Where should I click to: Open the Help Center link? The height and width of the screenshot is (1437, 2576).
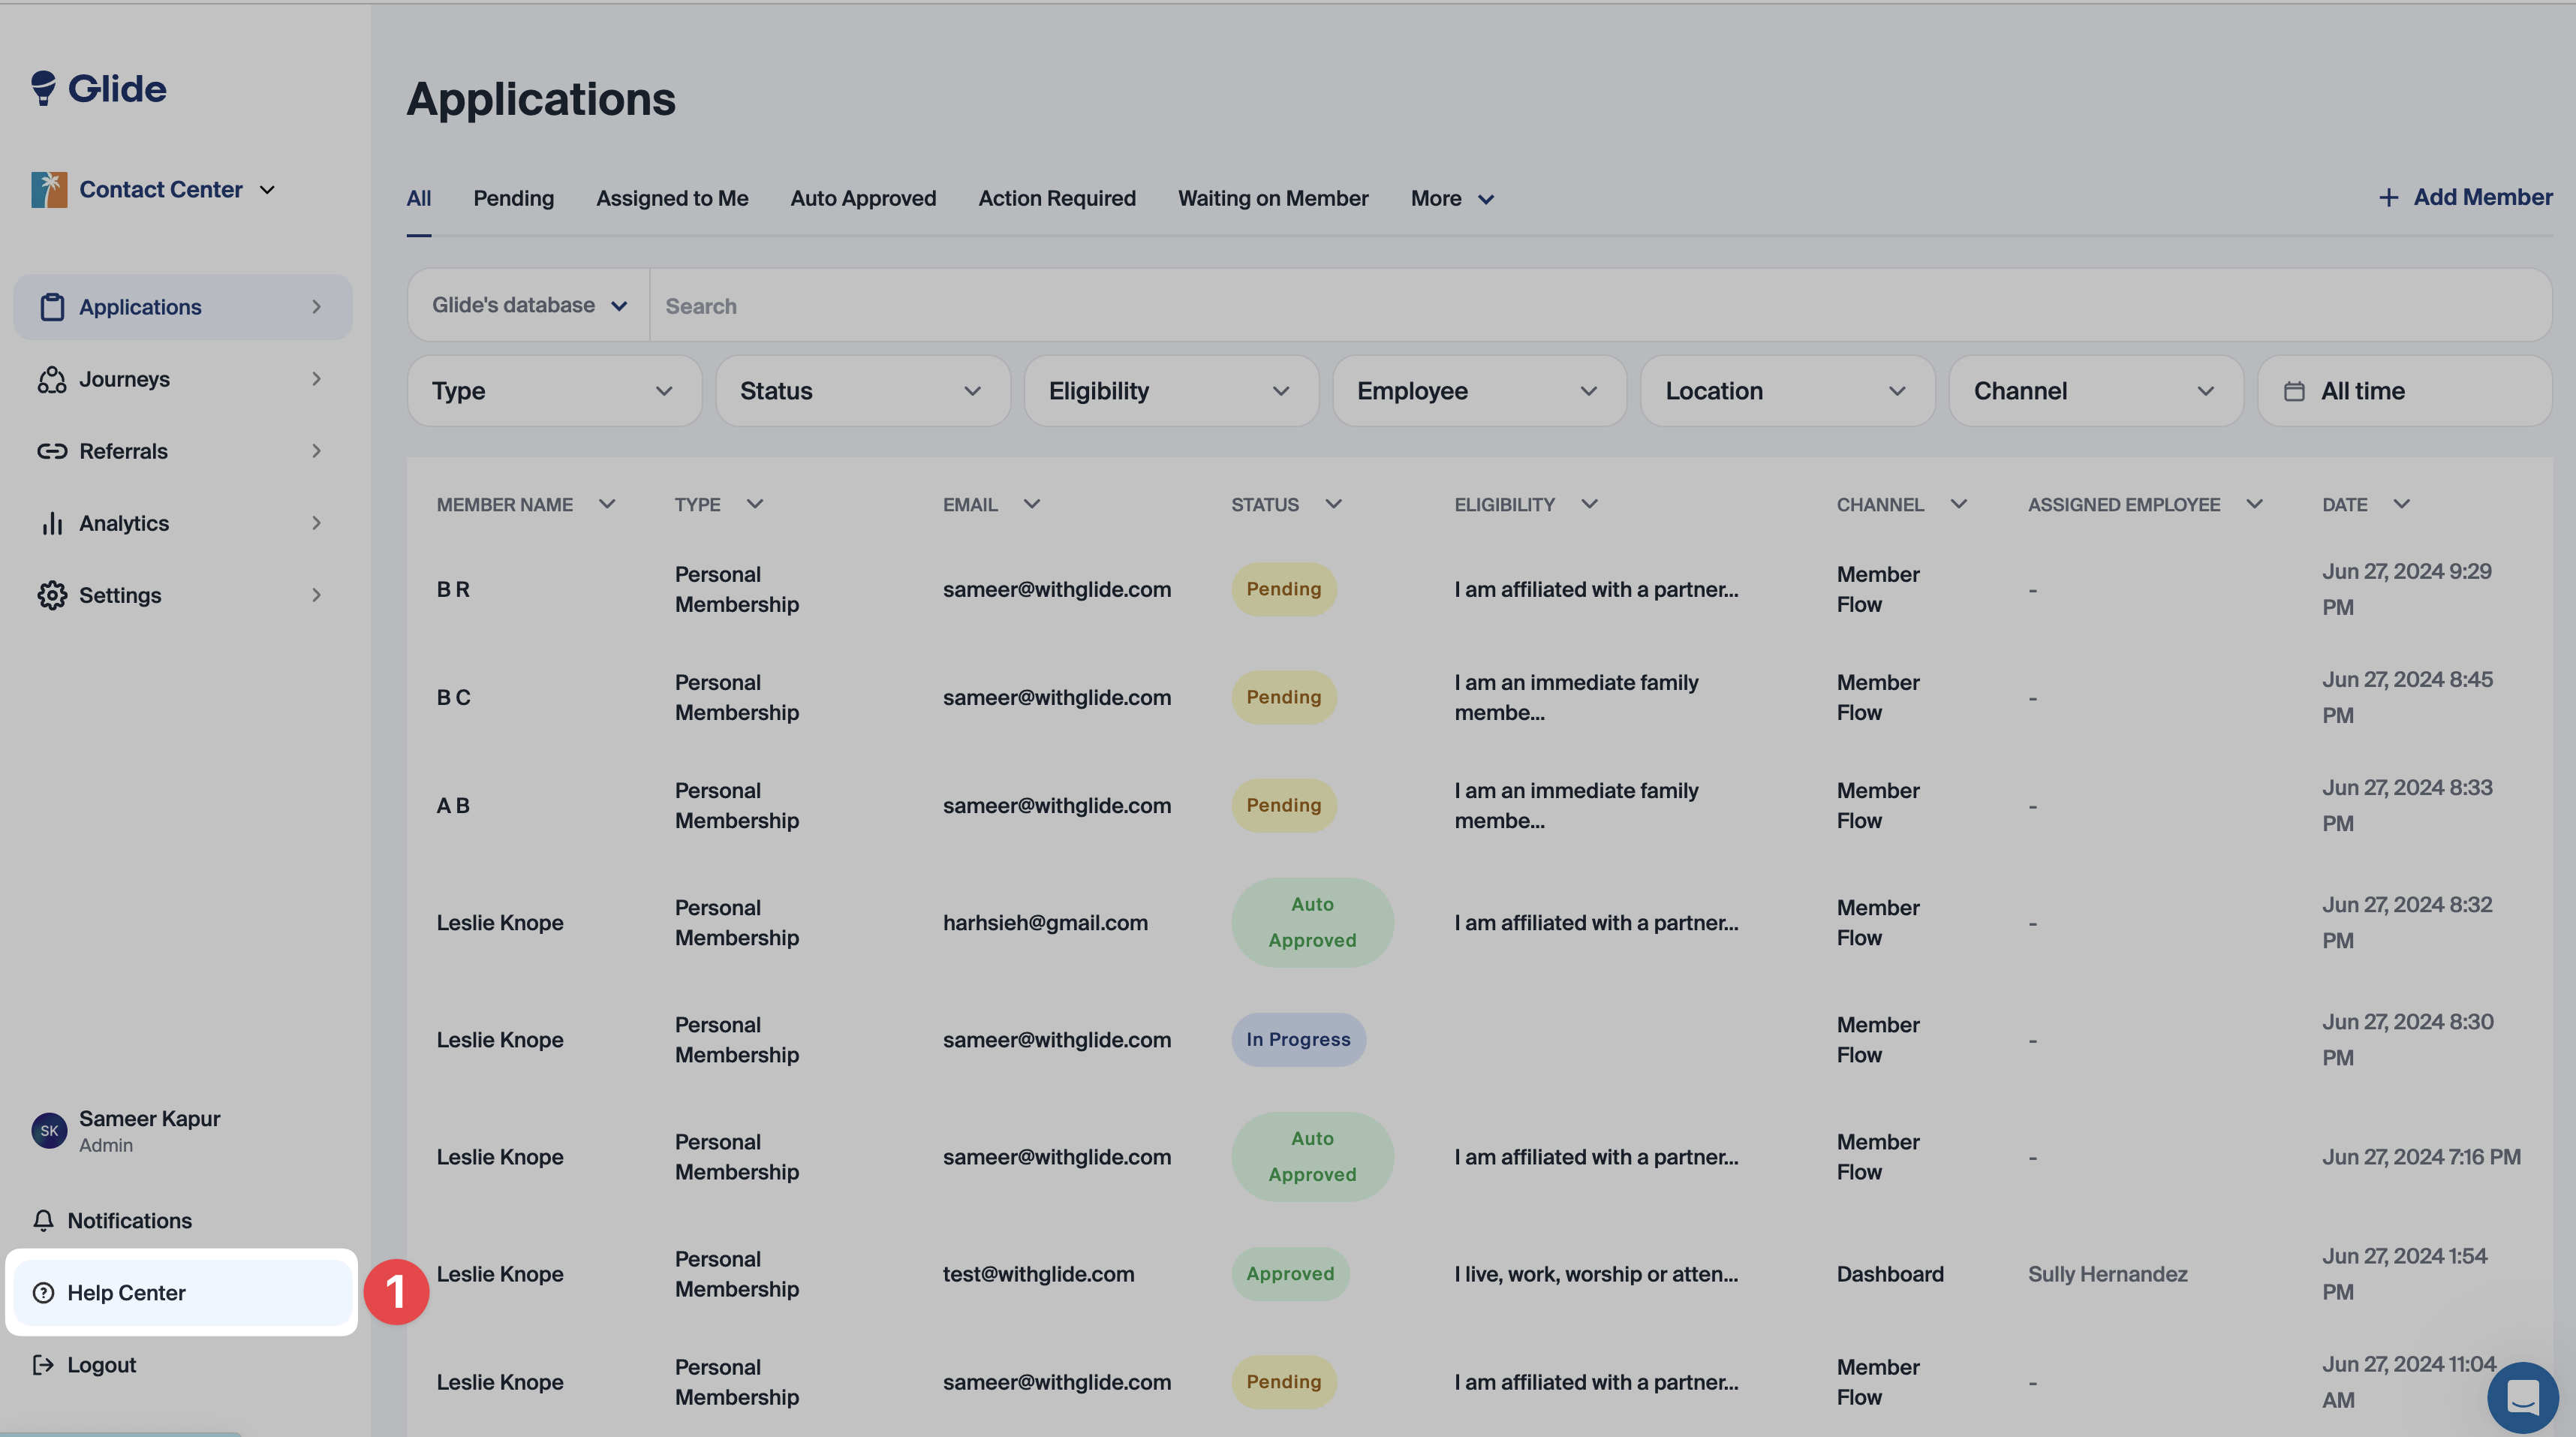126,1292
